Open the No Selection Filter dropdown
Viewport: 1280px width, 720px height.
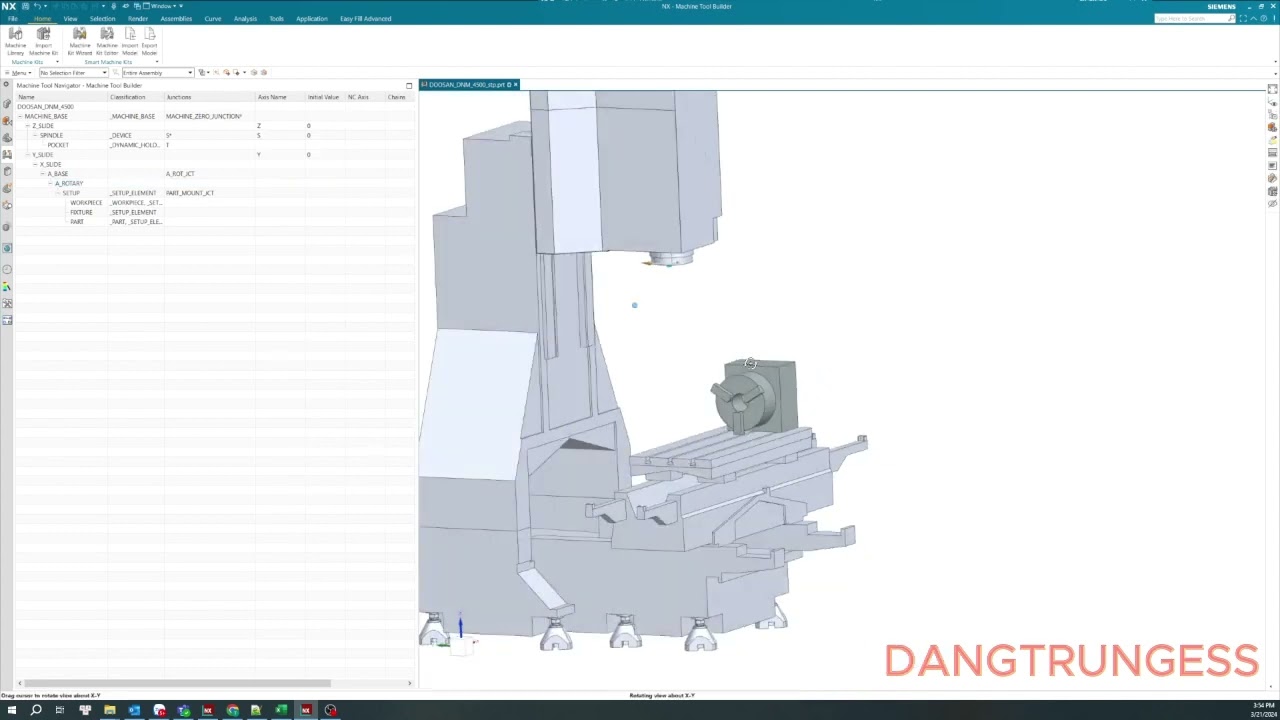tap(73, 72)
